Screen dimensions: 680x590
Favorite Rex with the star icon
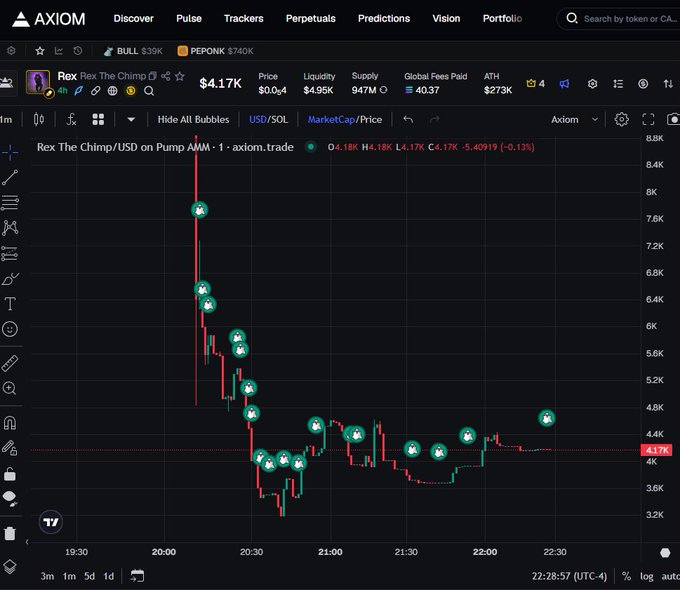coord(180,76)
